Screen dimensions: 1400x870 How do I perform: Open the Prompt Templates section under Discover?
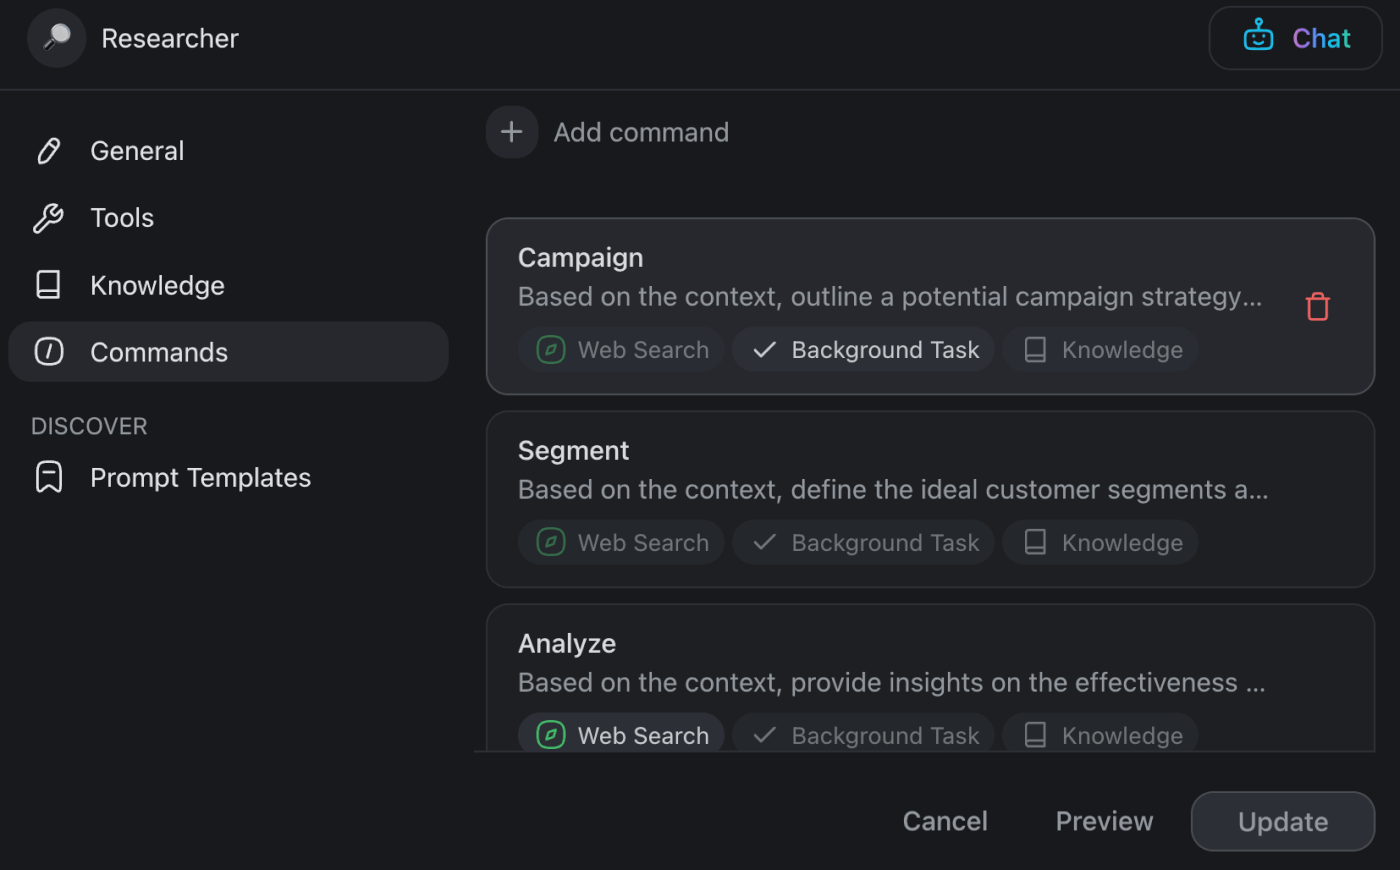(x=200, y=477)
